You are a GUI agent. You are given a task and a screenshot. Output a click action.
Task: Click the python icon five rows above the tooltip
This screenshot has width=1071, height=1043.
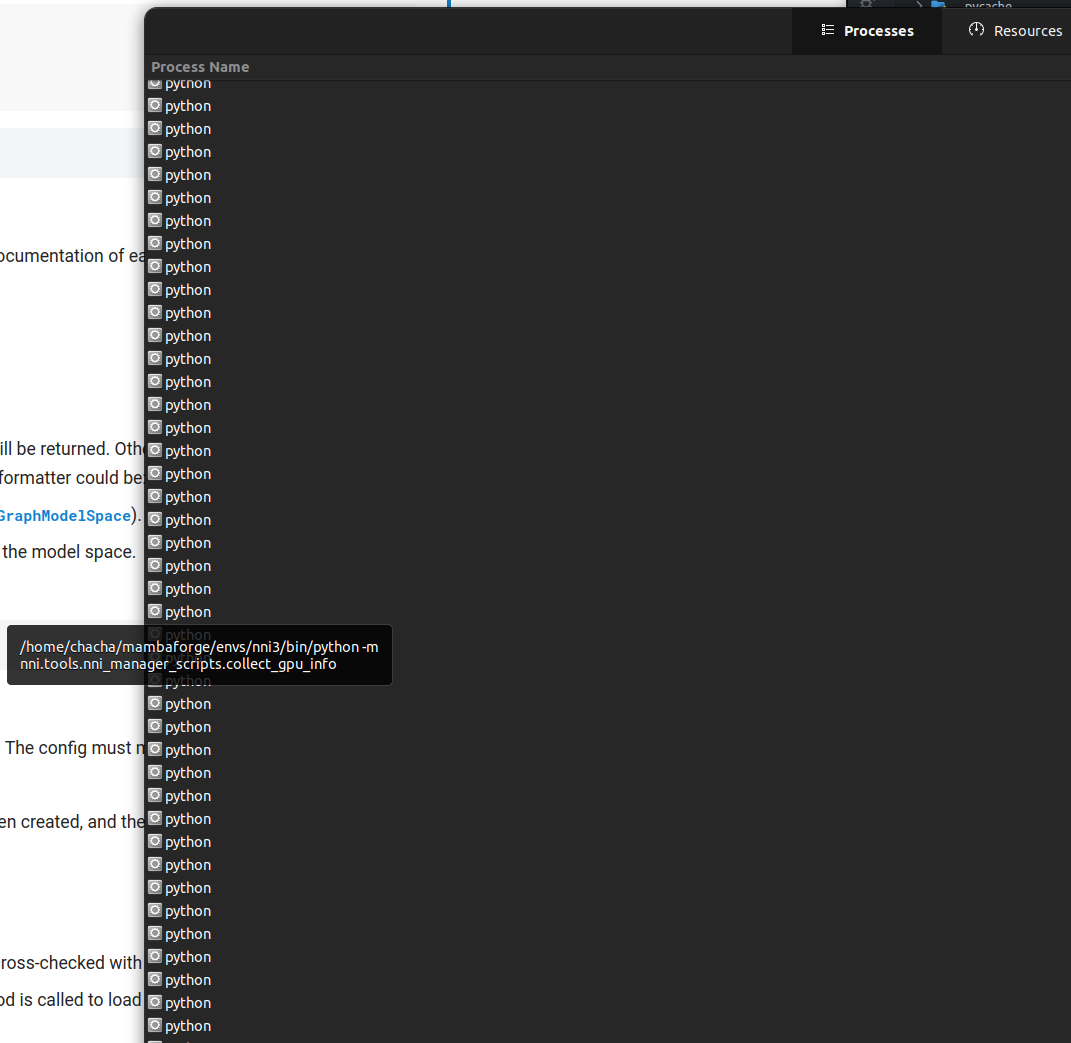coord(155,519)
